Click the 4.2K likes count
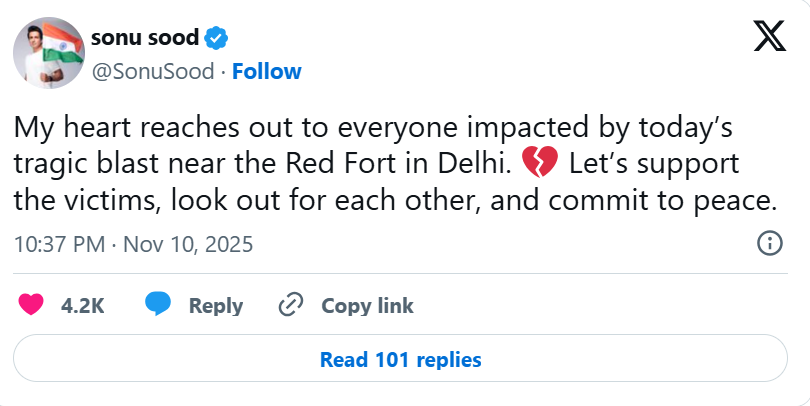 (83, 306)
